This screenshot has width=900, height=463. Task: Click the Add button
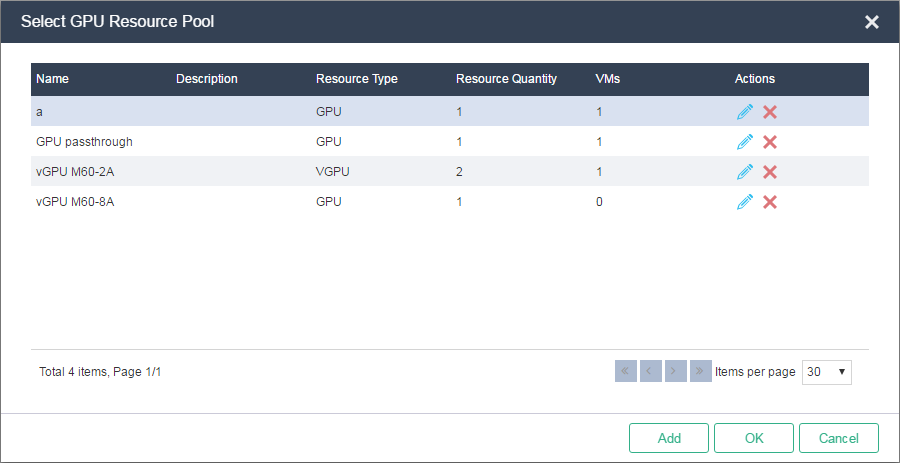coord(669,438)
